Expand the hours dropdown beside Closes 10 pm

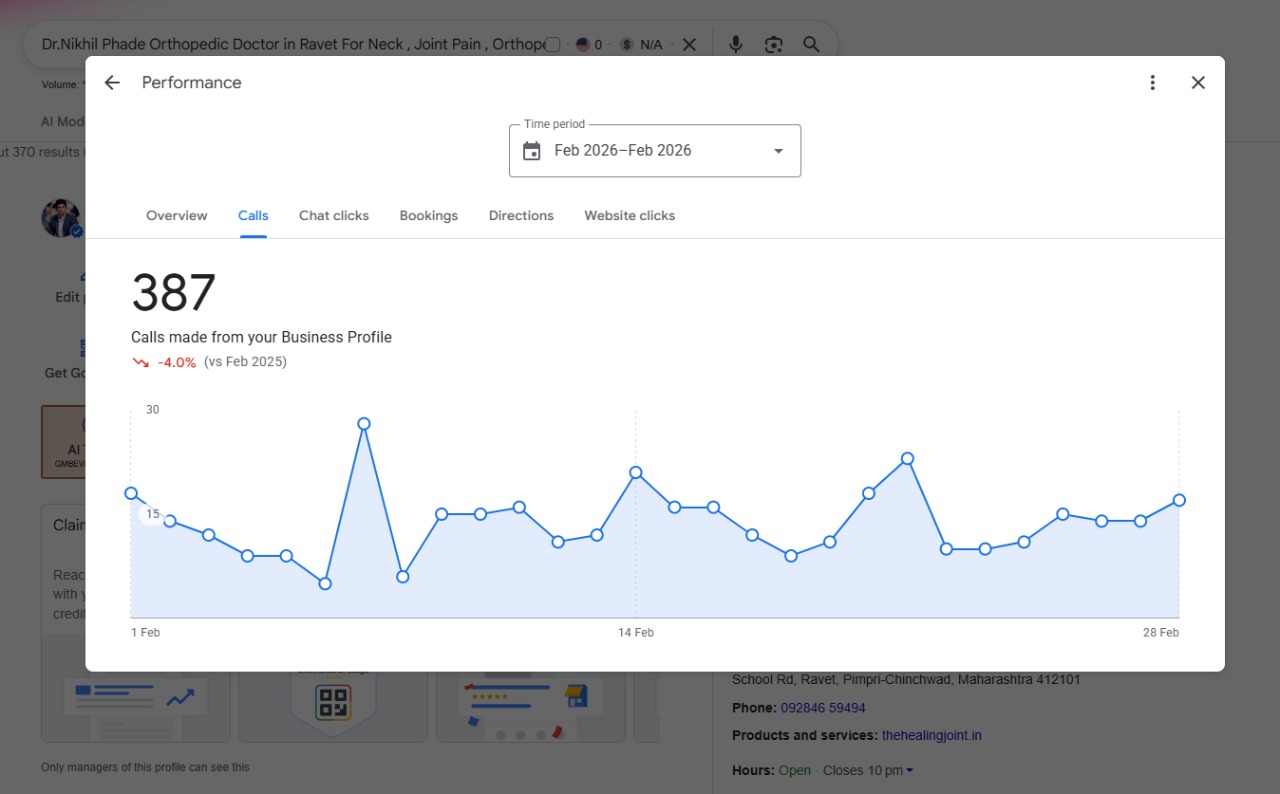(909, 771)
